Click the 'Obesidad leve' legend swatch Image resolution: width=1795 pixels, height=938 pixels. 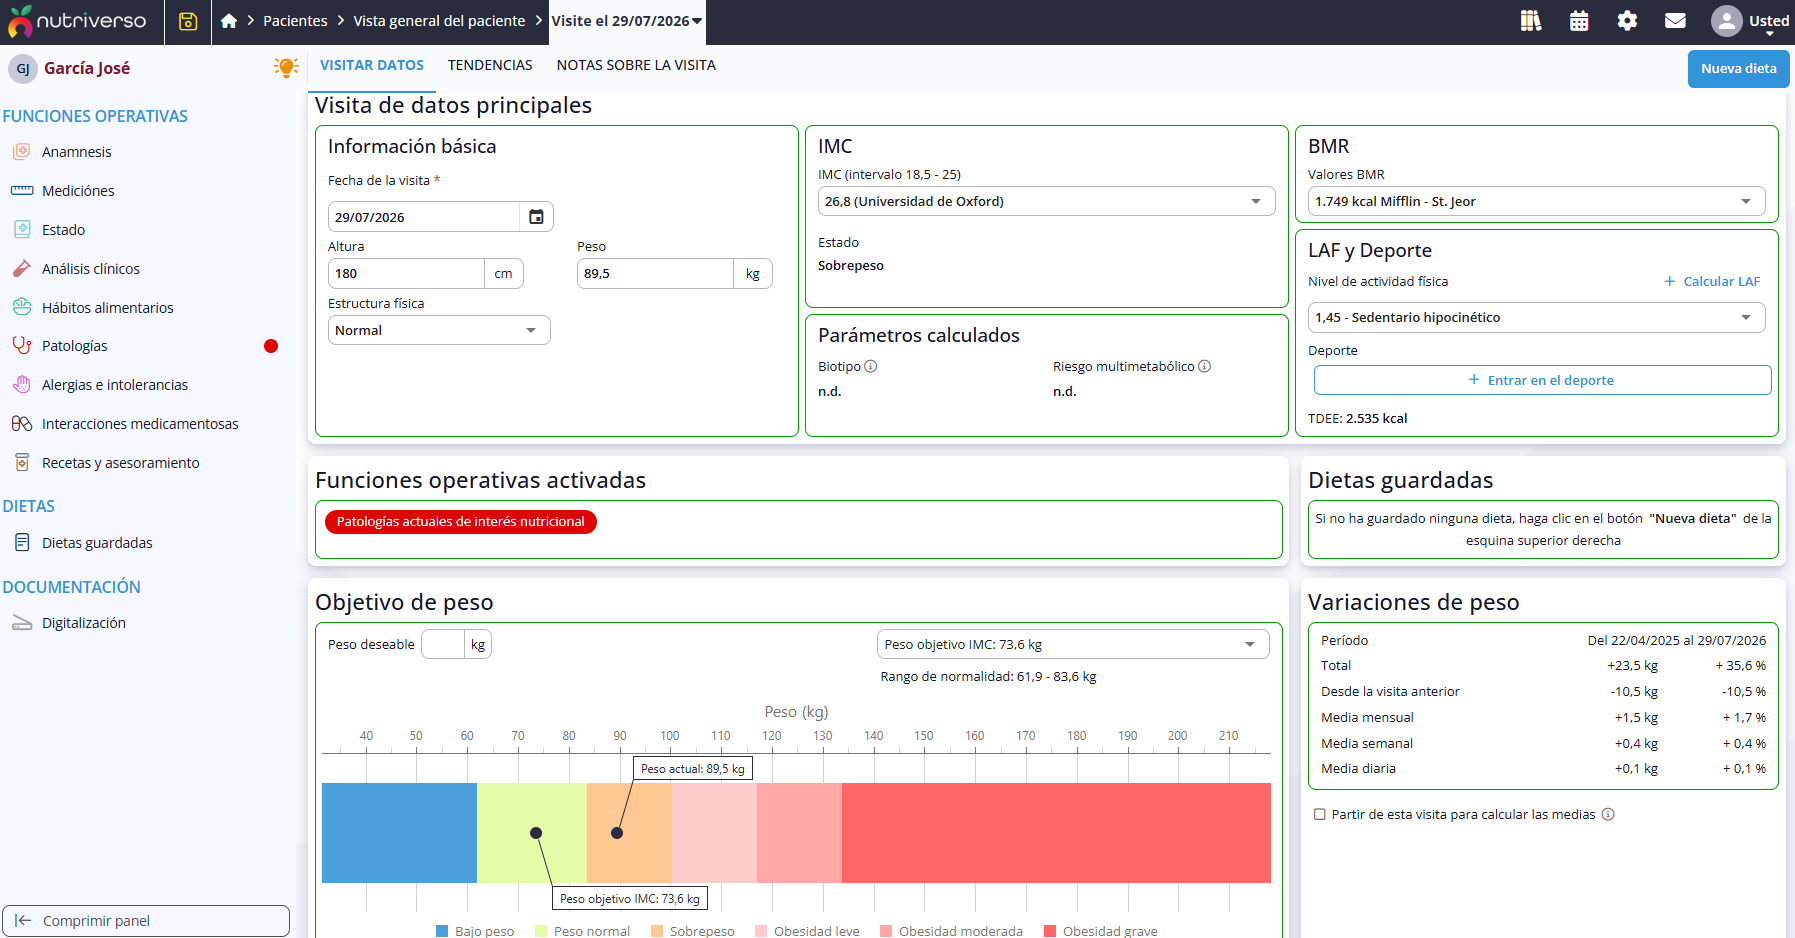click(x=761, y=931)
